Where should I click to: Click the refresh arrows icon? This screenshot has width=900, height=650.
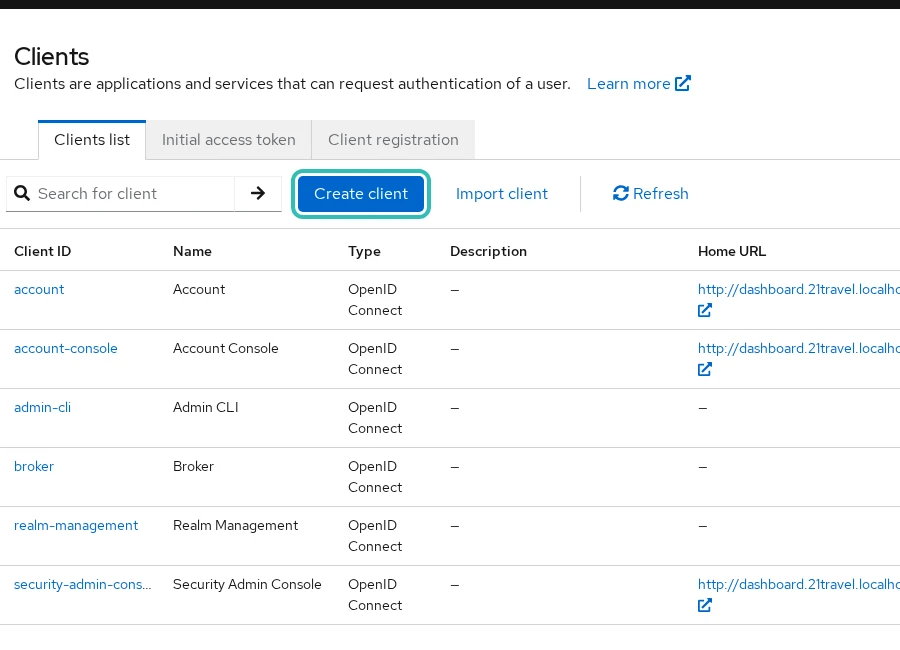[620, 194]
